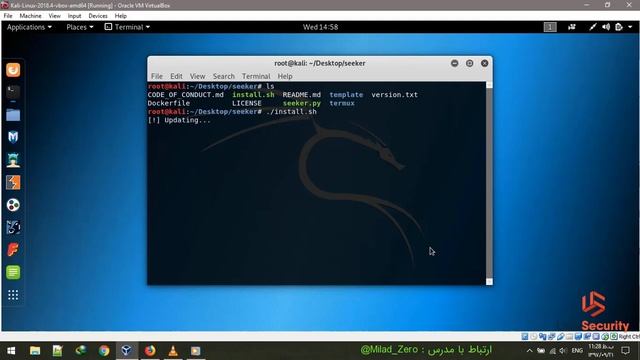Open the colored-circles app in Kali dock

(13, 205)
